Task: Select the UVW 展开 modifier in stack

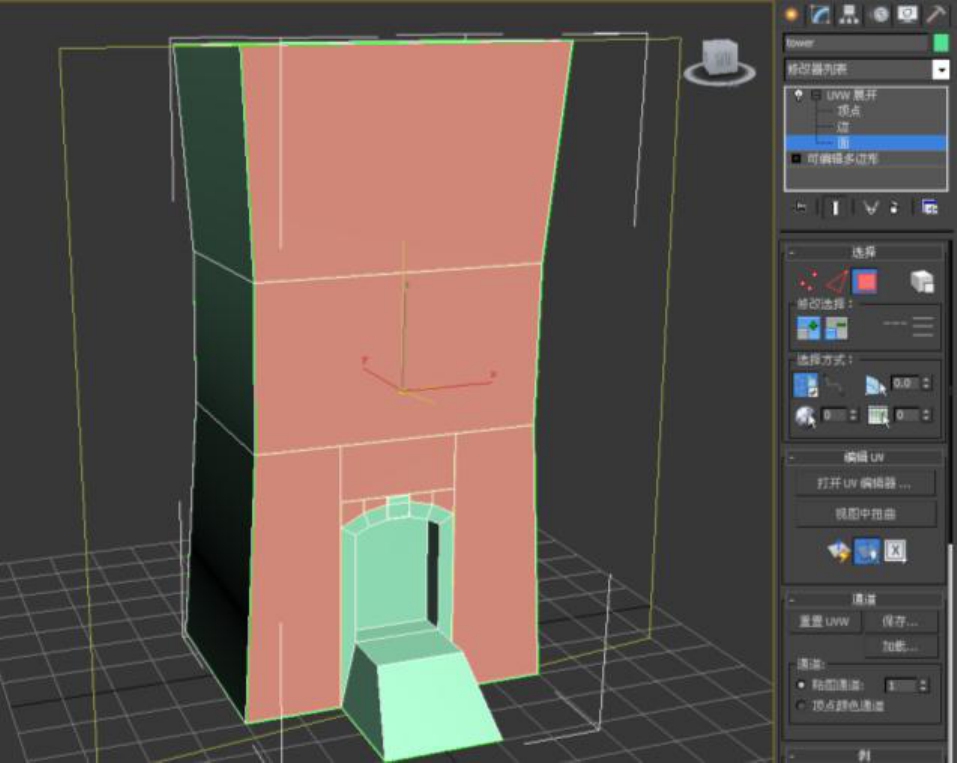Action: click(x=851, y=96)
